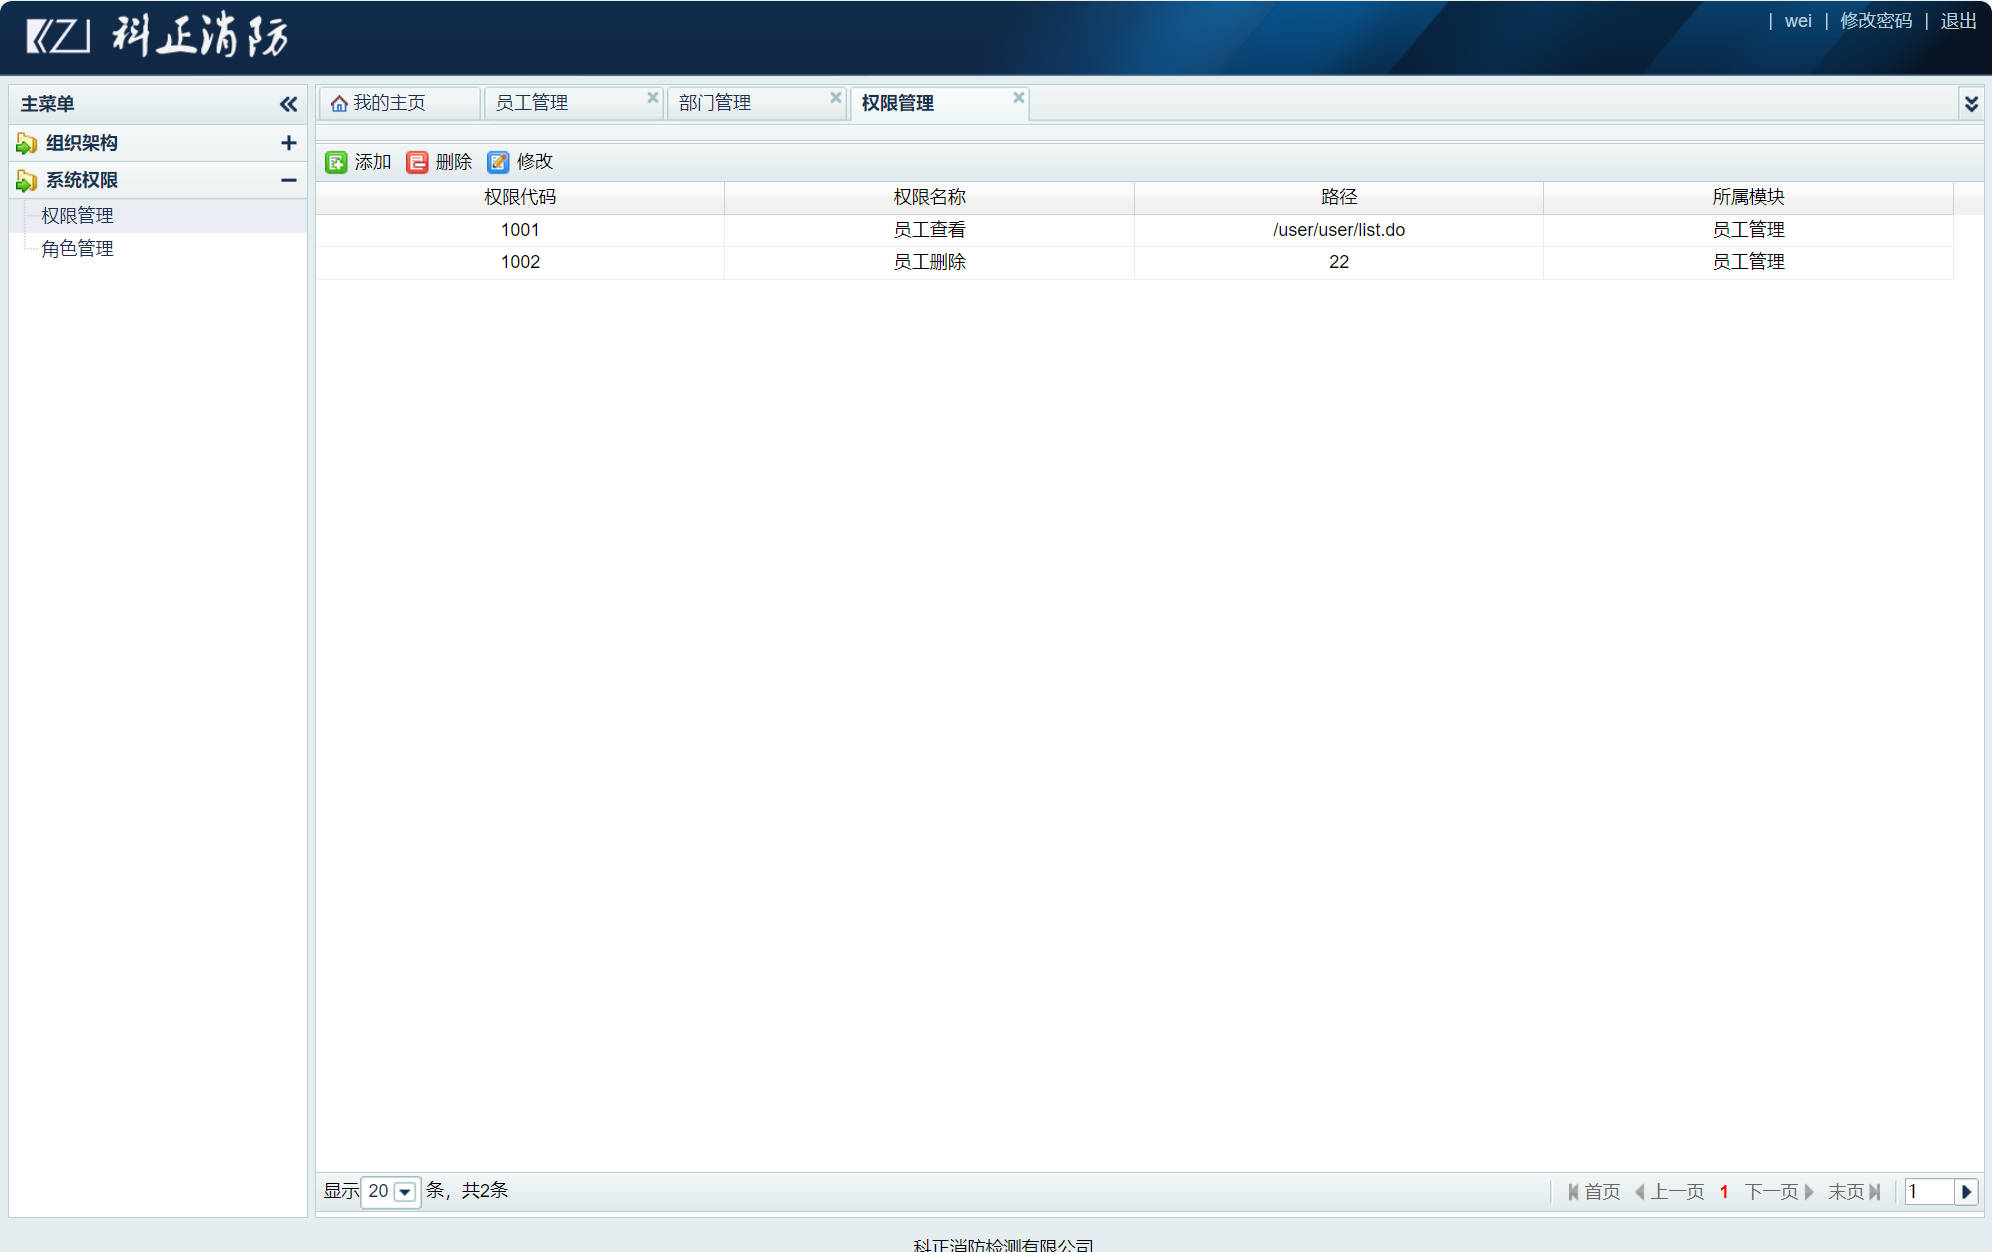Select the row with code 1002
This screenshot has height=1252, width=1992.
coord(520,262)
